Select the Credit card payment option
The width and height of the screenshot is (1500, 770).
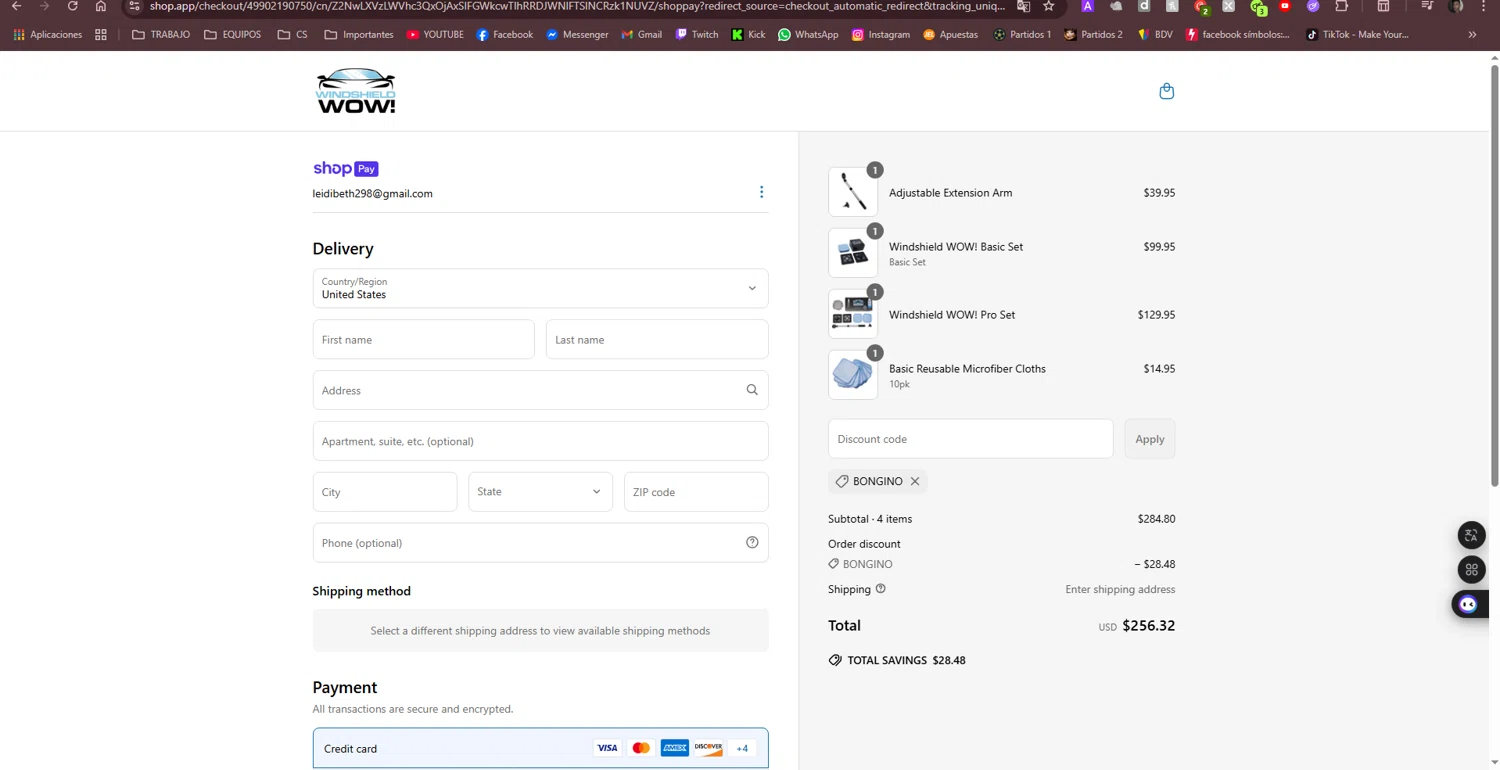tap(540, 748)
